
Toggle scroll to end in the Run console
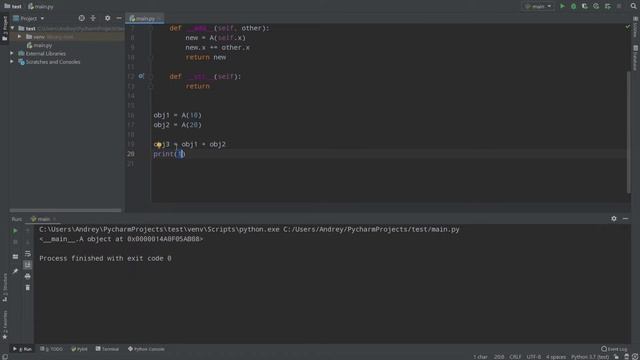tap(27, 265)
